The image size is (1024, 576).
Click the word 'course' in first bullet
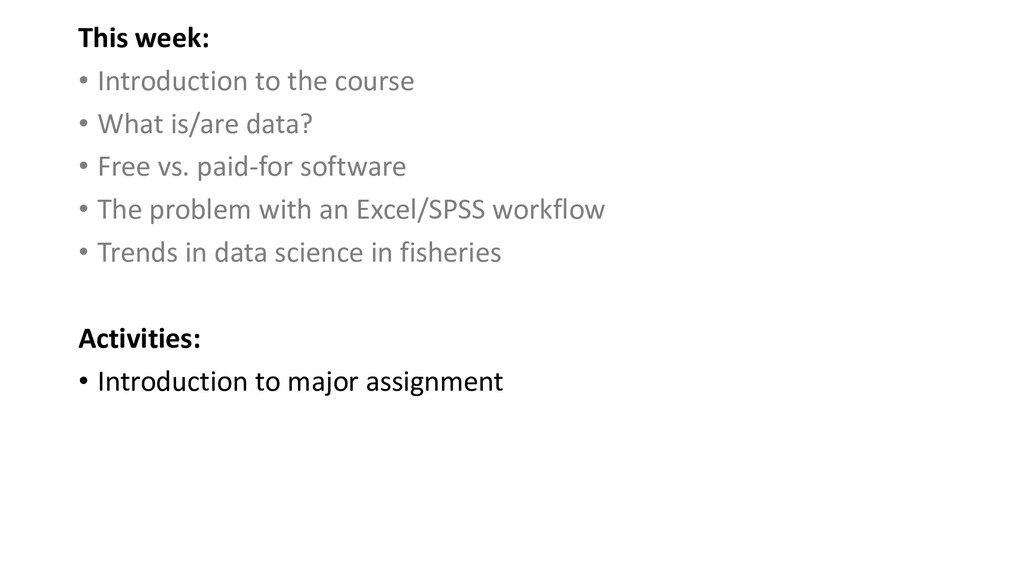pyautogui.click(x=374, y=82)
